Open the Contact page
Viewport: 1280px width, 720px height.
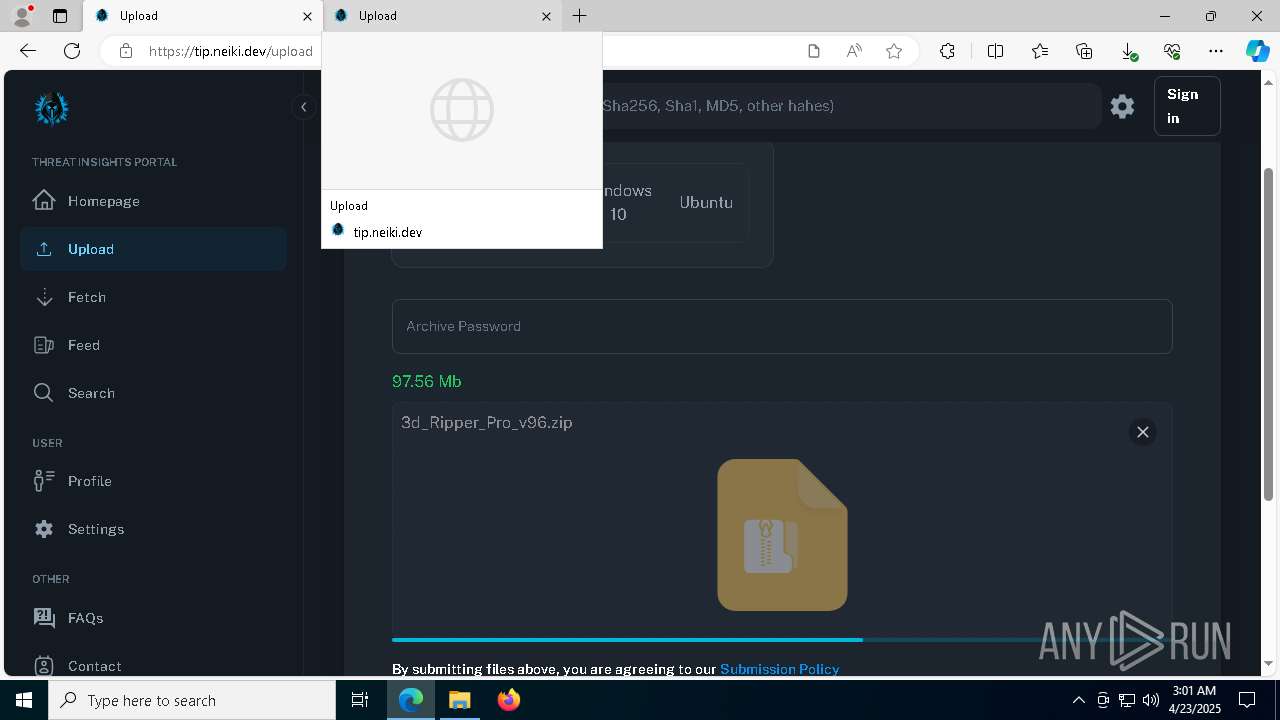coord(153,666)
